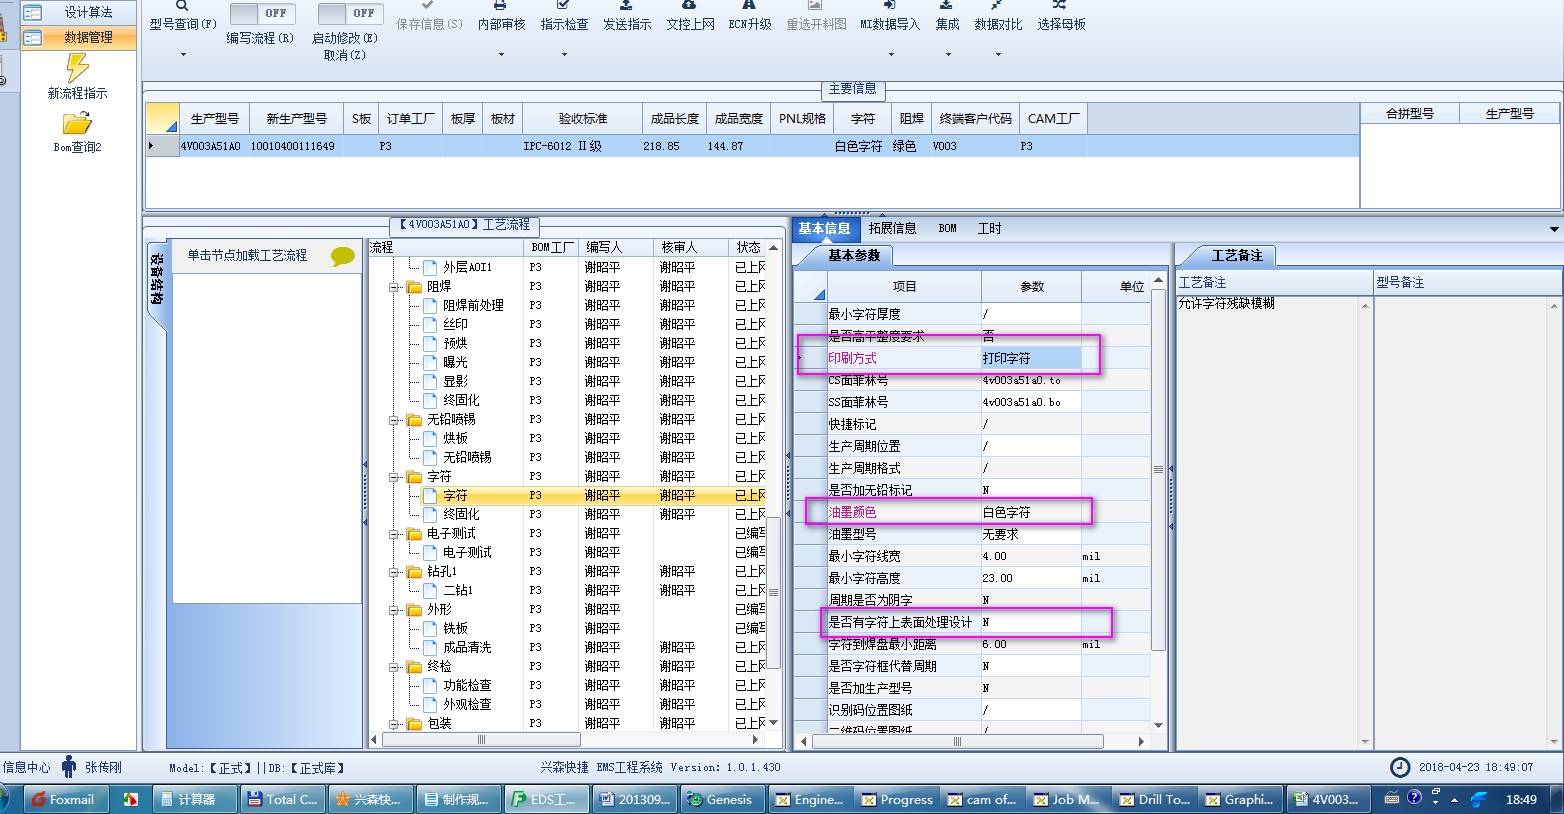
Task: Switch to Genesis in the taskbar
Action: [722, 799]
